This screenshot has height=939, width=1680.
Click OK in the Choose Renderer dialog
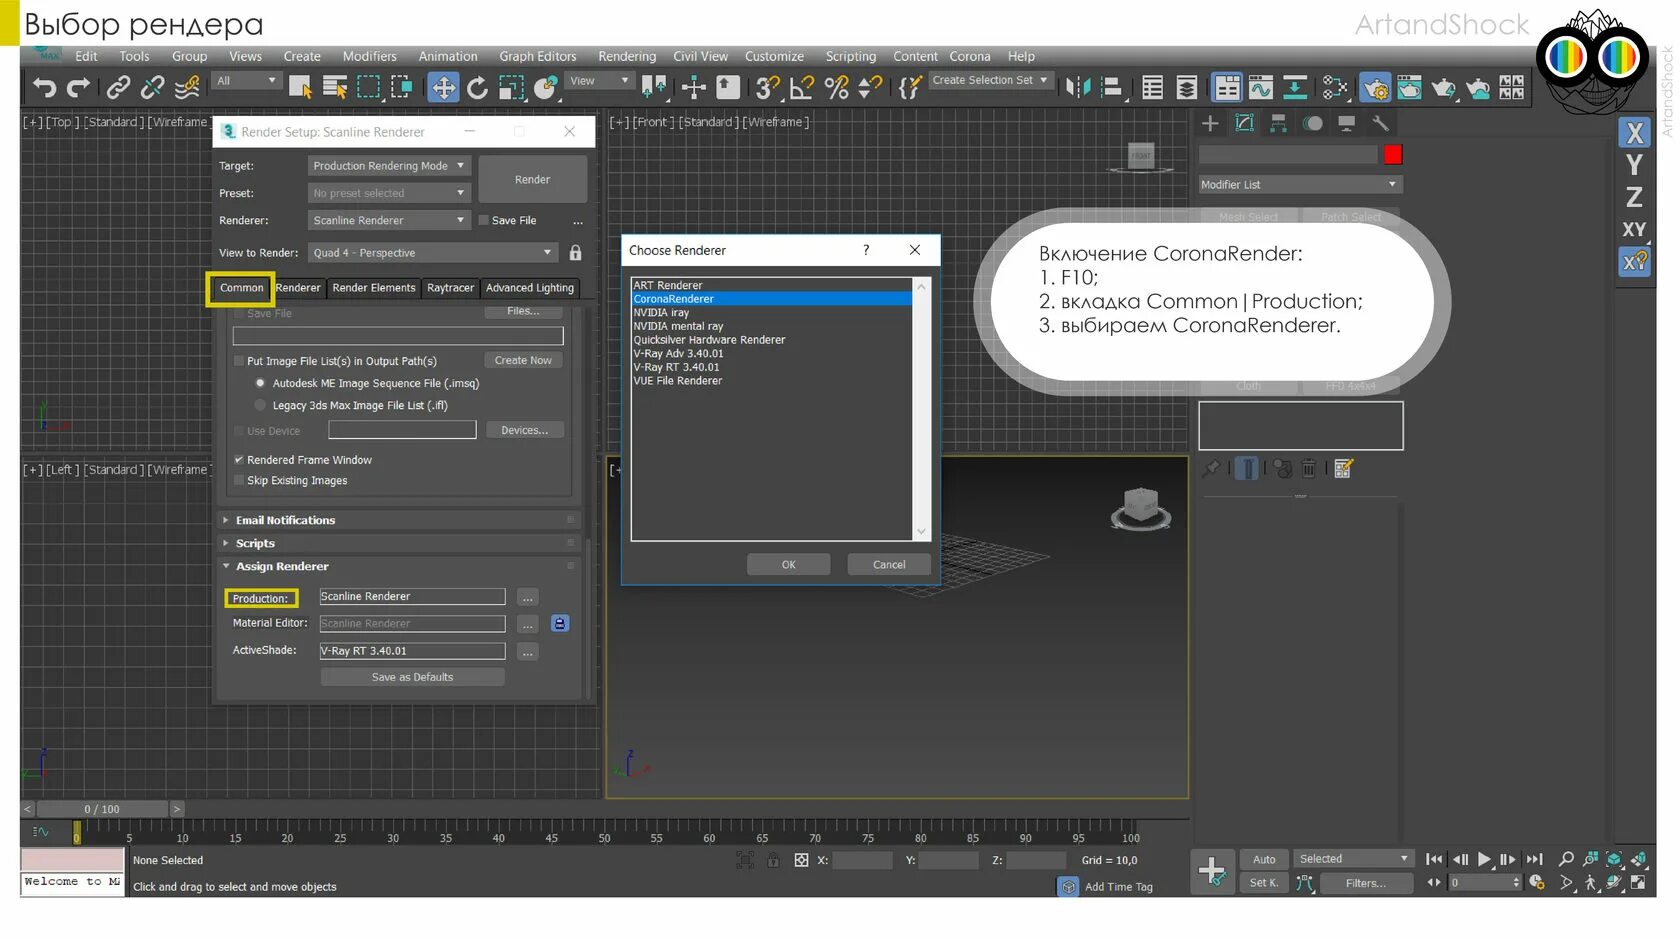789,565
